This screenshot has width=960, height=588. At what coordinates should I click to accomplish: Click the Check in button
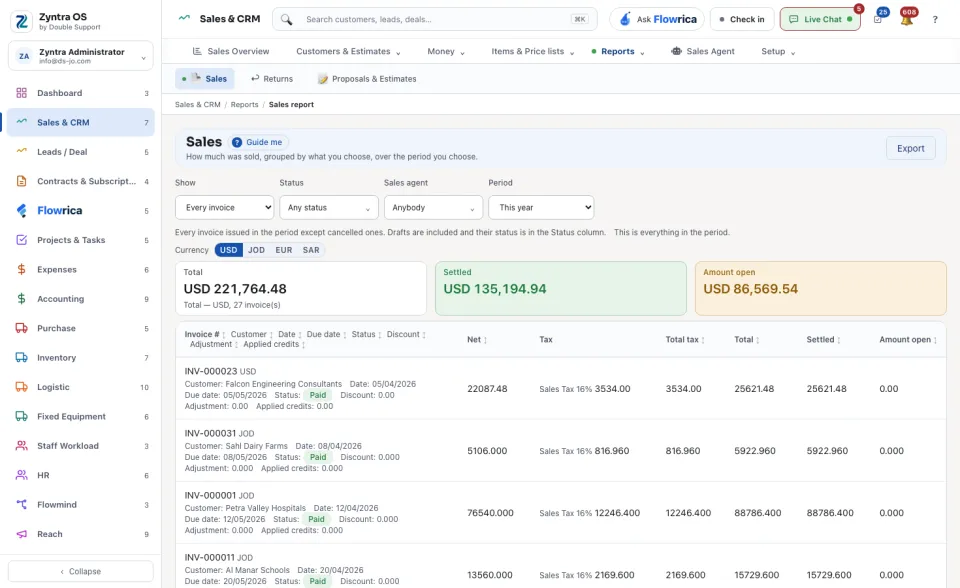click(x=742, y=19)
